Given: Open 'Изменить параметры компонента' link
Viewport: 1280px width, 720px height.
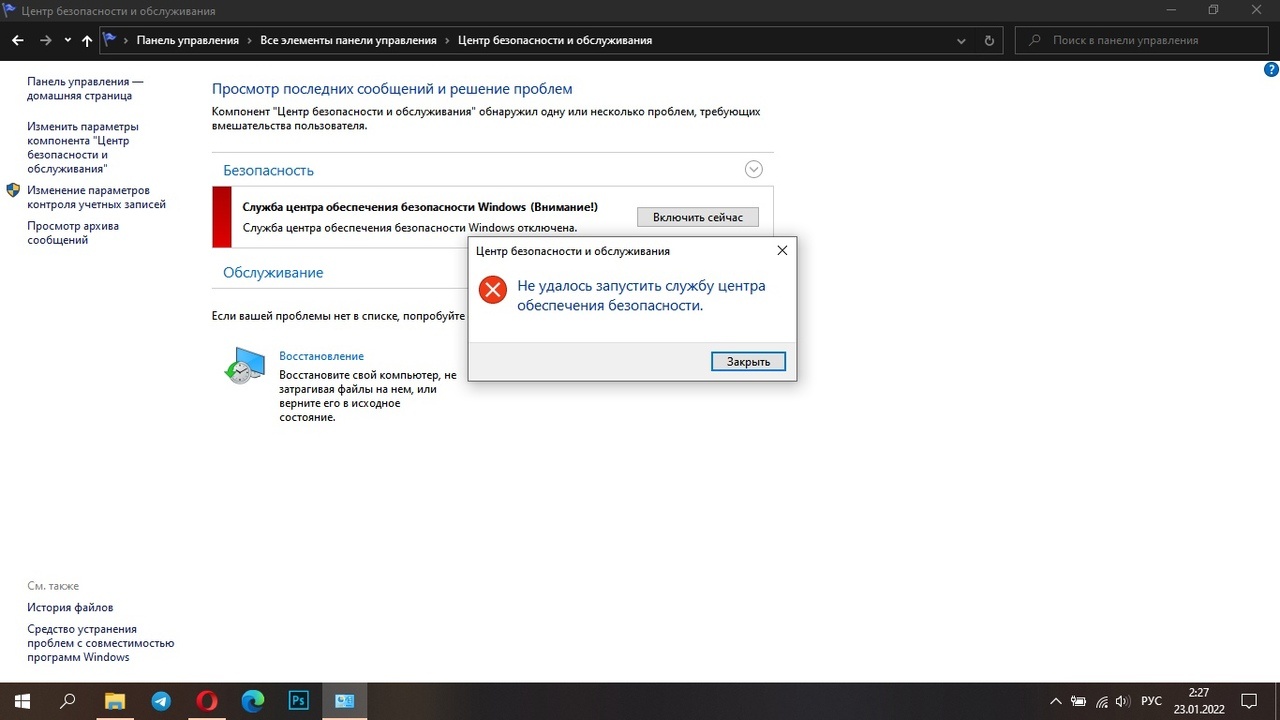Looking at the screenshot, I should (x=83, y=148).
